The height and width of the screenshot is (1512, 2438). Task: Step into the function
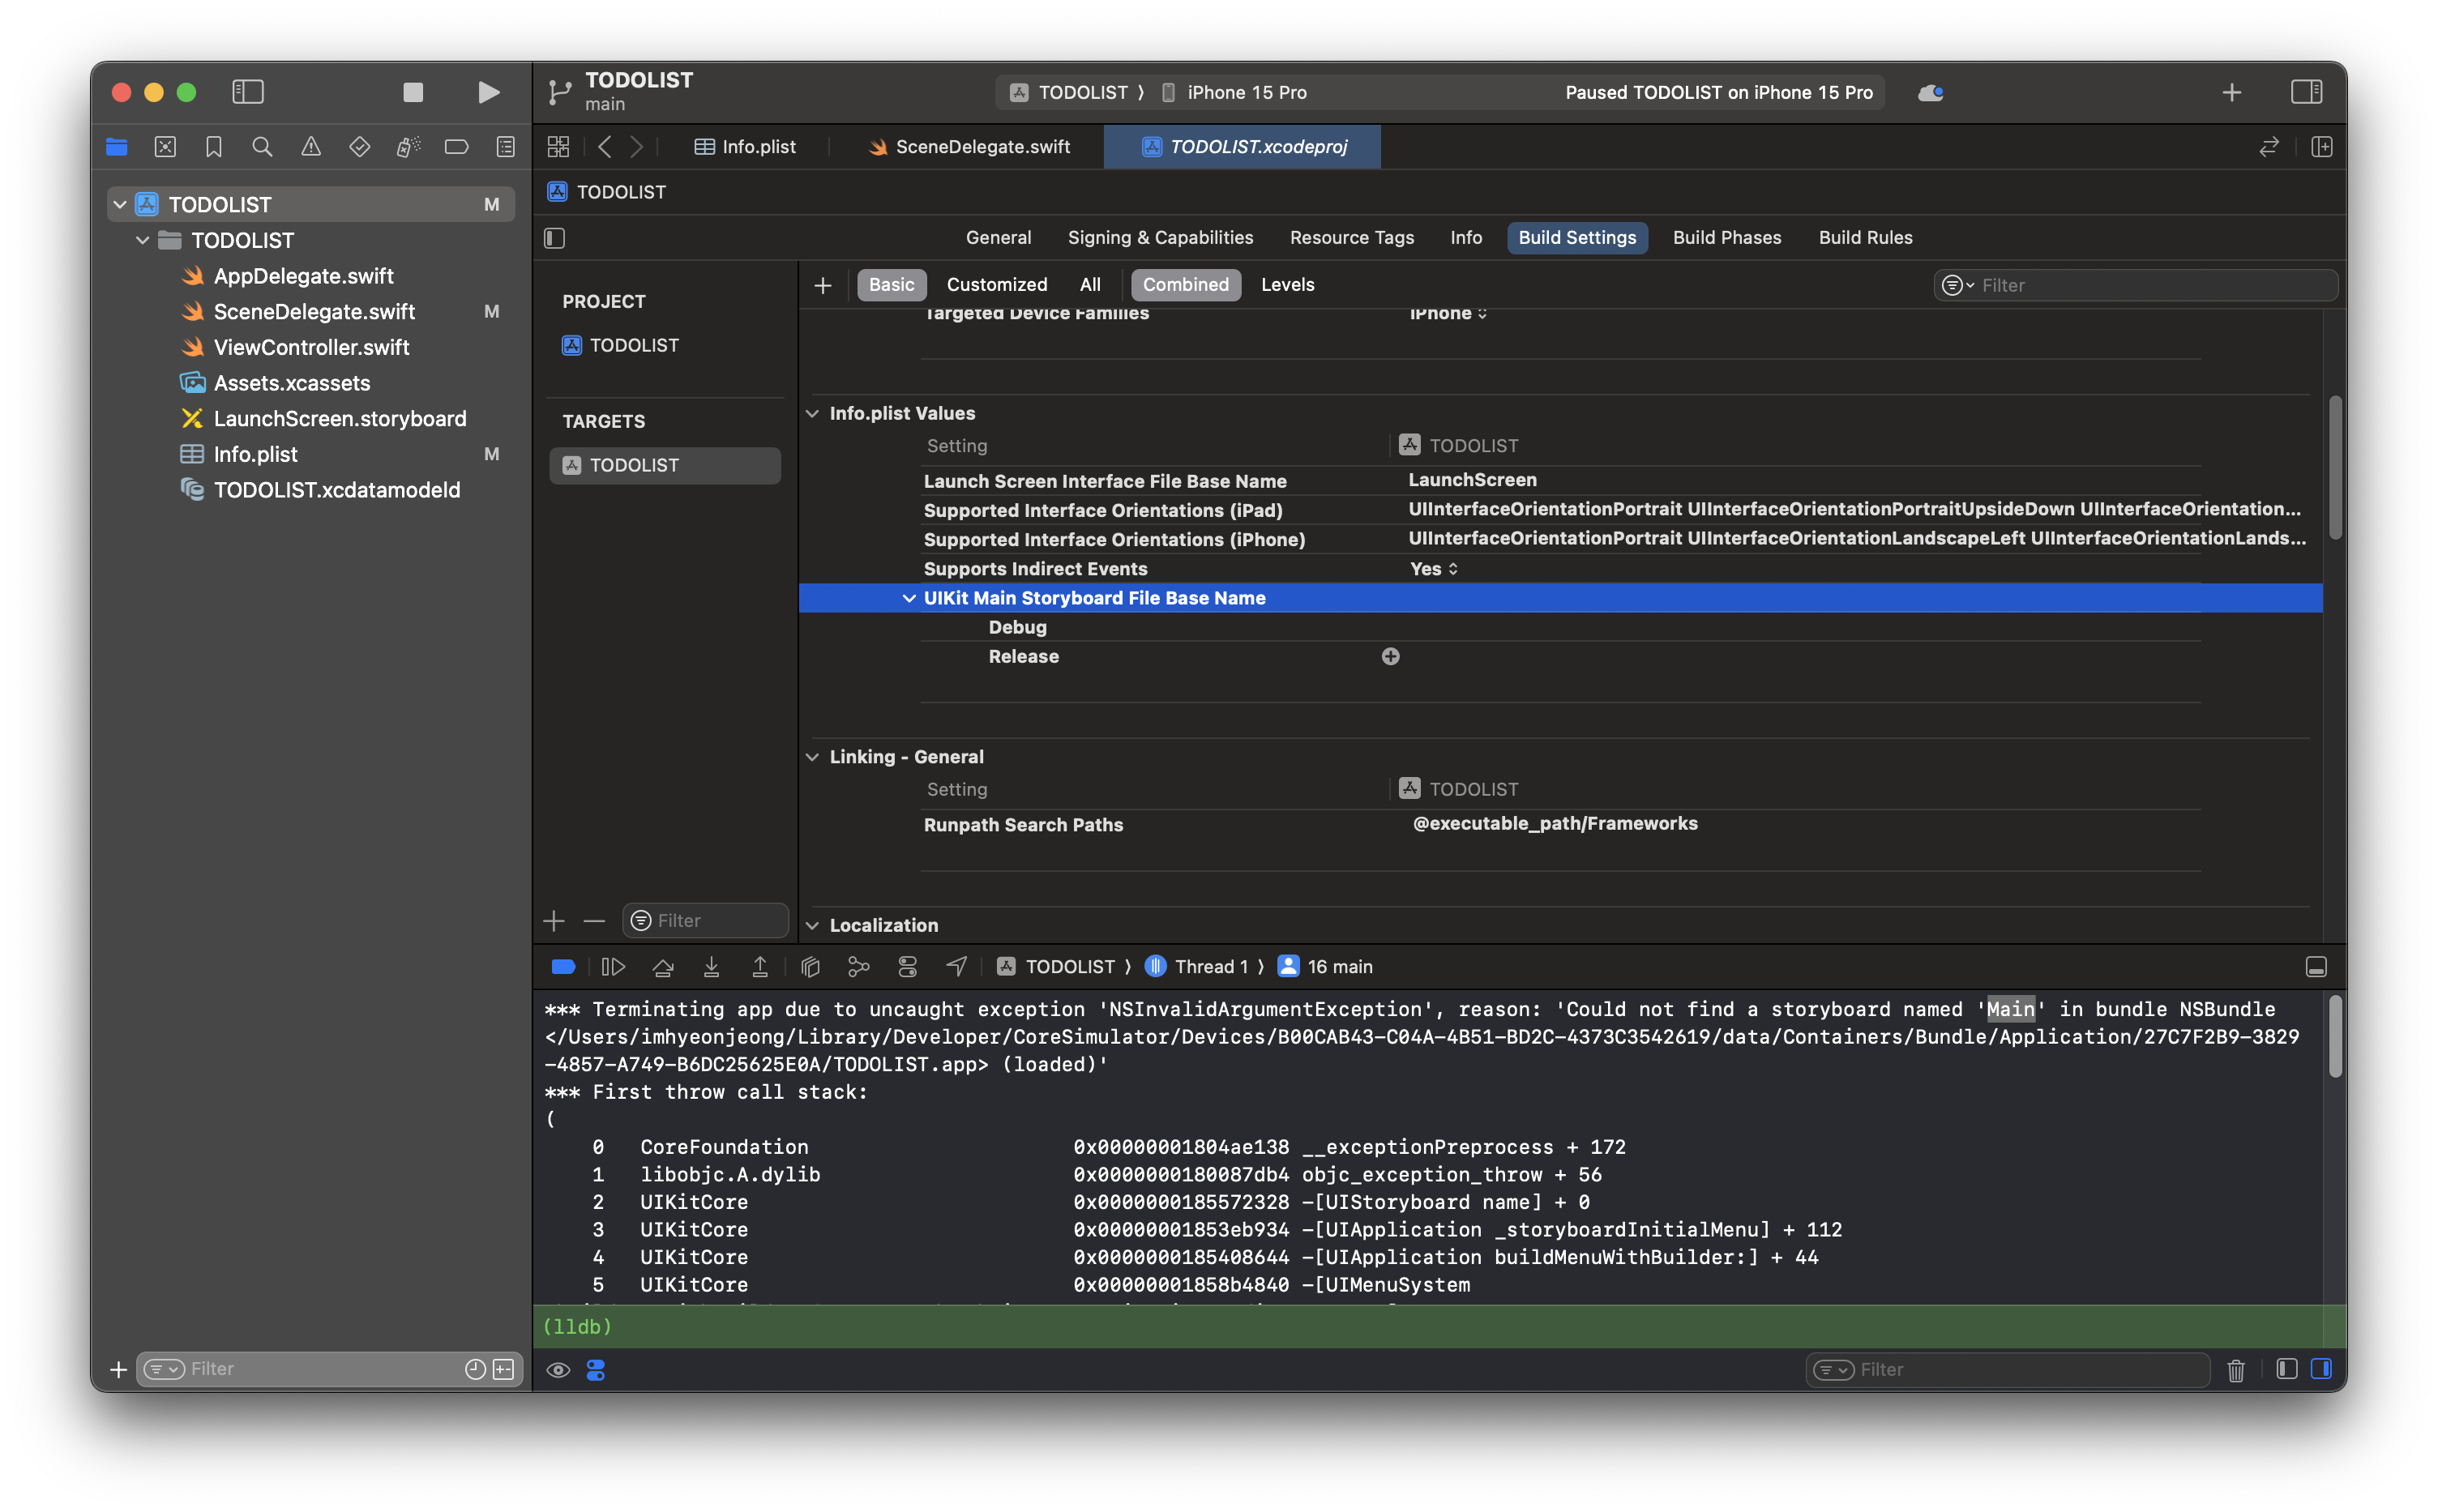point(711,967)
